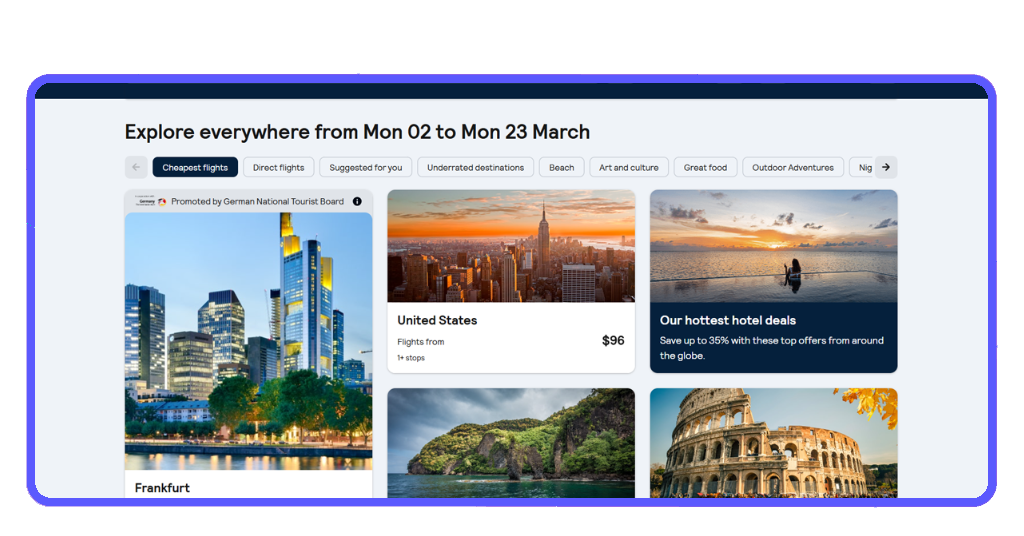Select the Direct flights filter
Viewport: 1024px width, 536px height.
tap(279, 167)
